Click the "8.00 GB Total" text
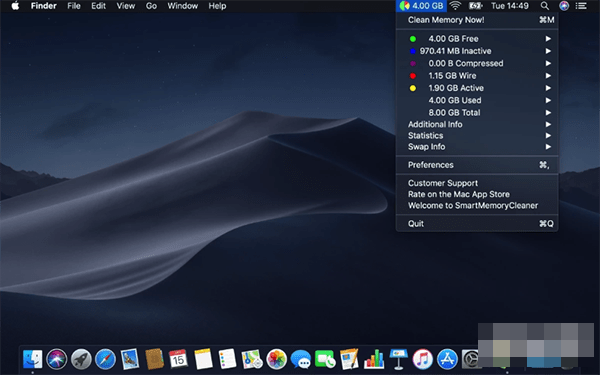The width and height of the screenshot is (600, 375). click(455, 112)
